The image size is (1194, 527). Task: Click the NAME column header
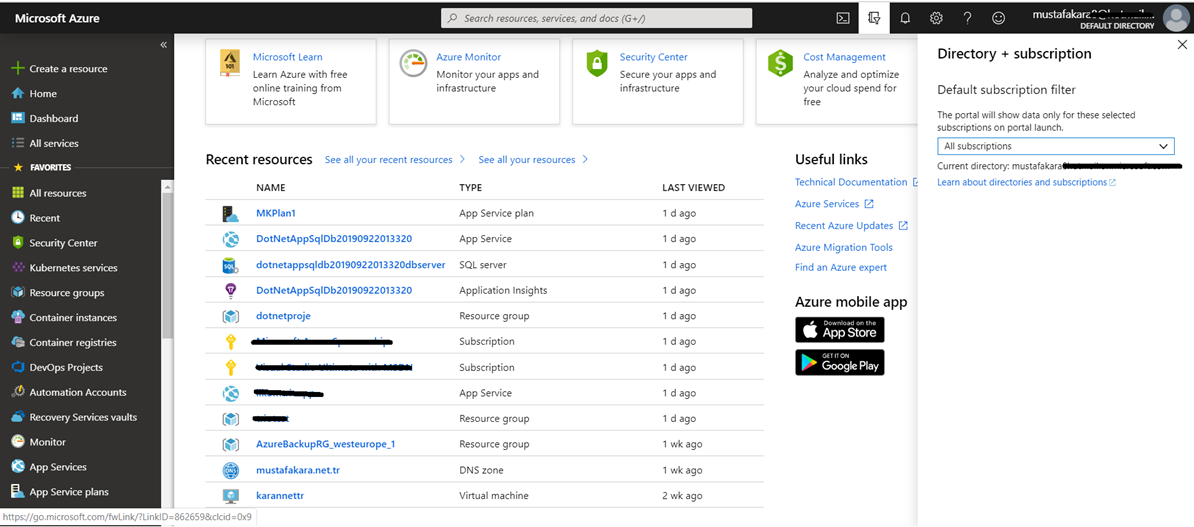(271, 187)
